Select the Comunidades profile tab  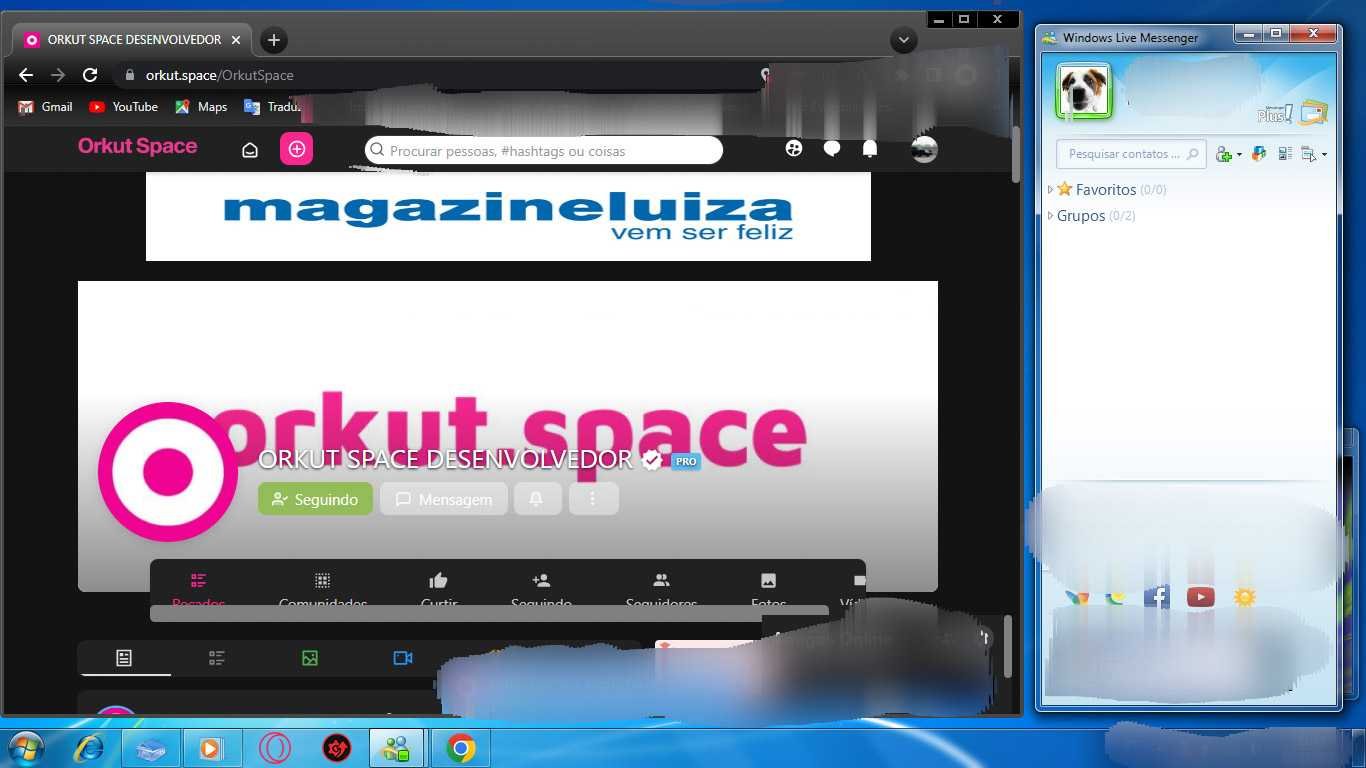point(322,591)
